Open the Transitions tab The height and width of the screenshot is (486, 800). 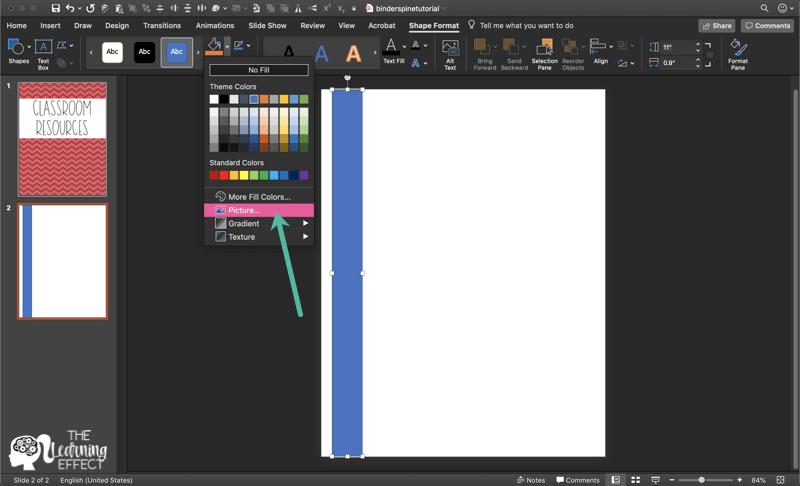162,25
